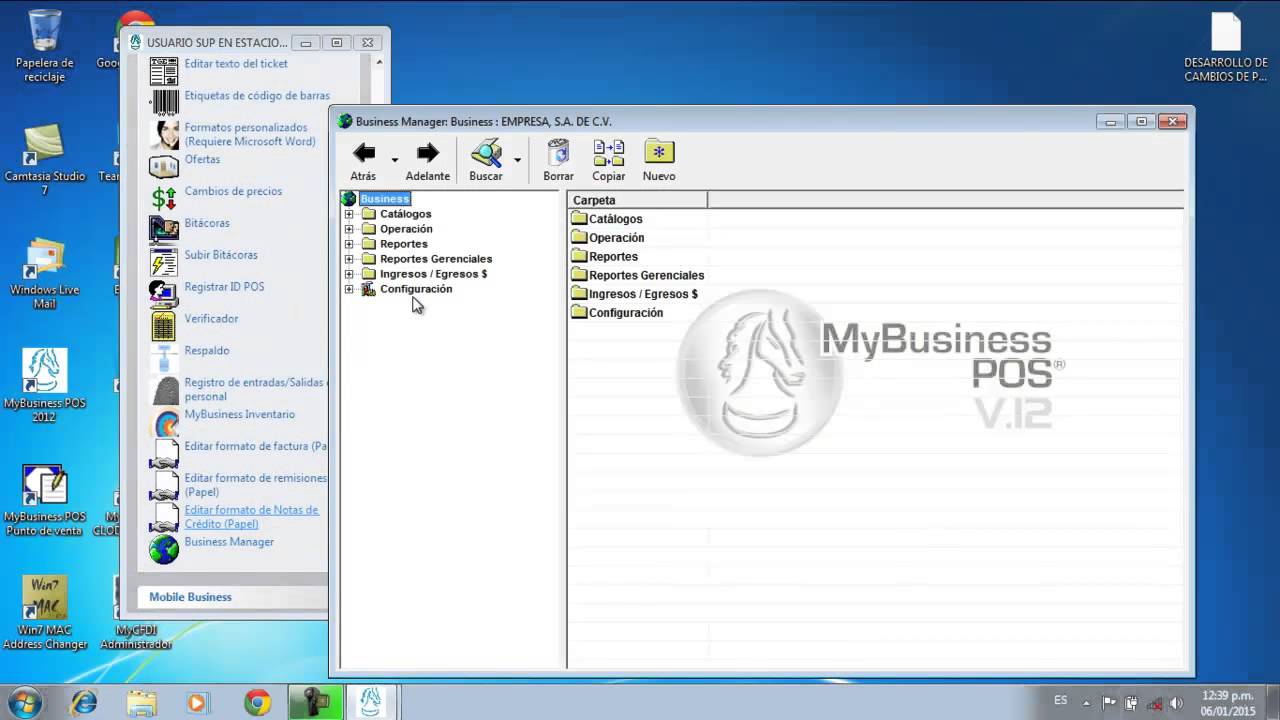Image resolution: width=1280 pixels, height=720 pixels.
Task: Open the Bitácoras link
Action: (207, 224)
